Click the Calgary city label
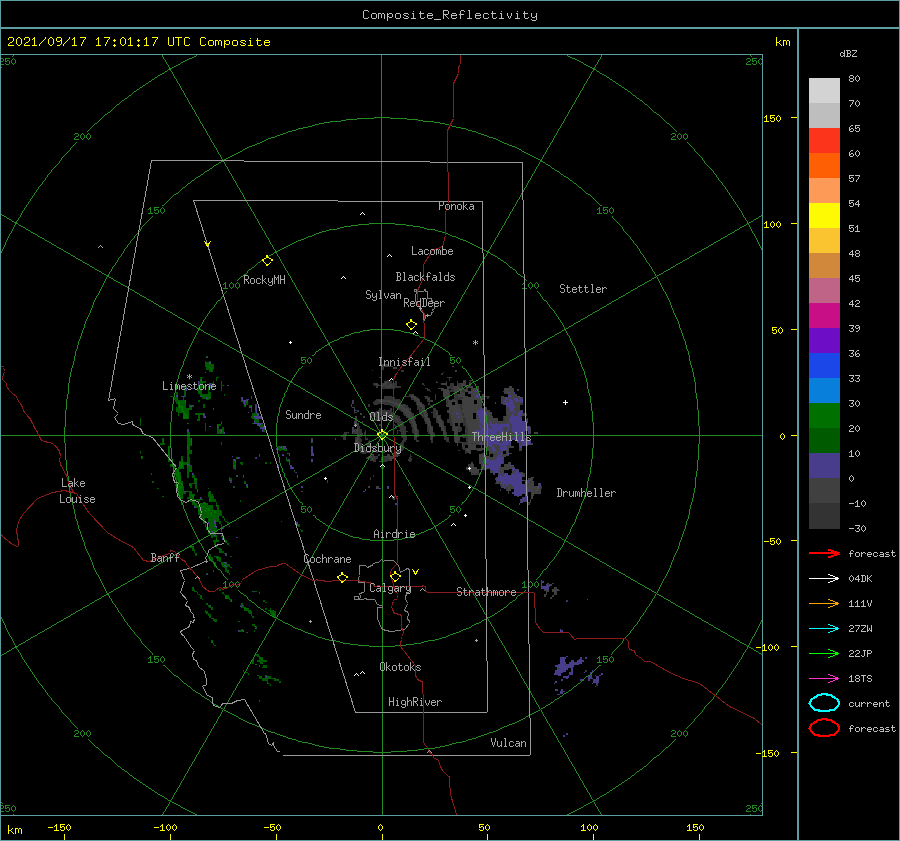Image resolution: width=900 pixels, height=841 pixels. 390,588
